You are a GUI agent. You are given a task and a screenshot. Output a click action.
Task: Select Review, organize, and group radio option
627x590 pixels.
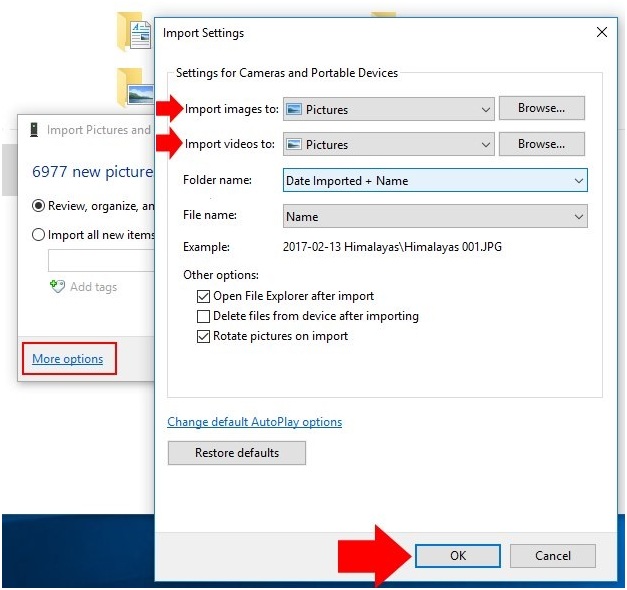pos(39,205)
